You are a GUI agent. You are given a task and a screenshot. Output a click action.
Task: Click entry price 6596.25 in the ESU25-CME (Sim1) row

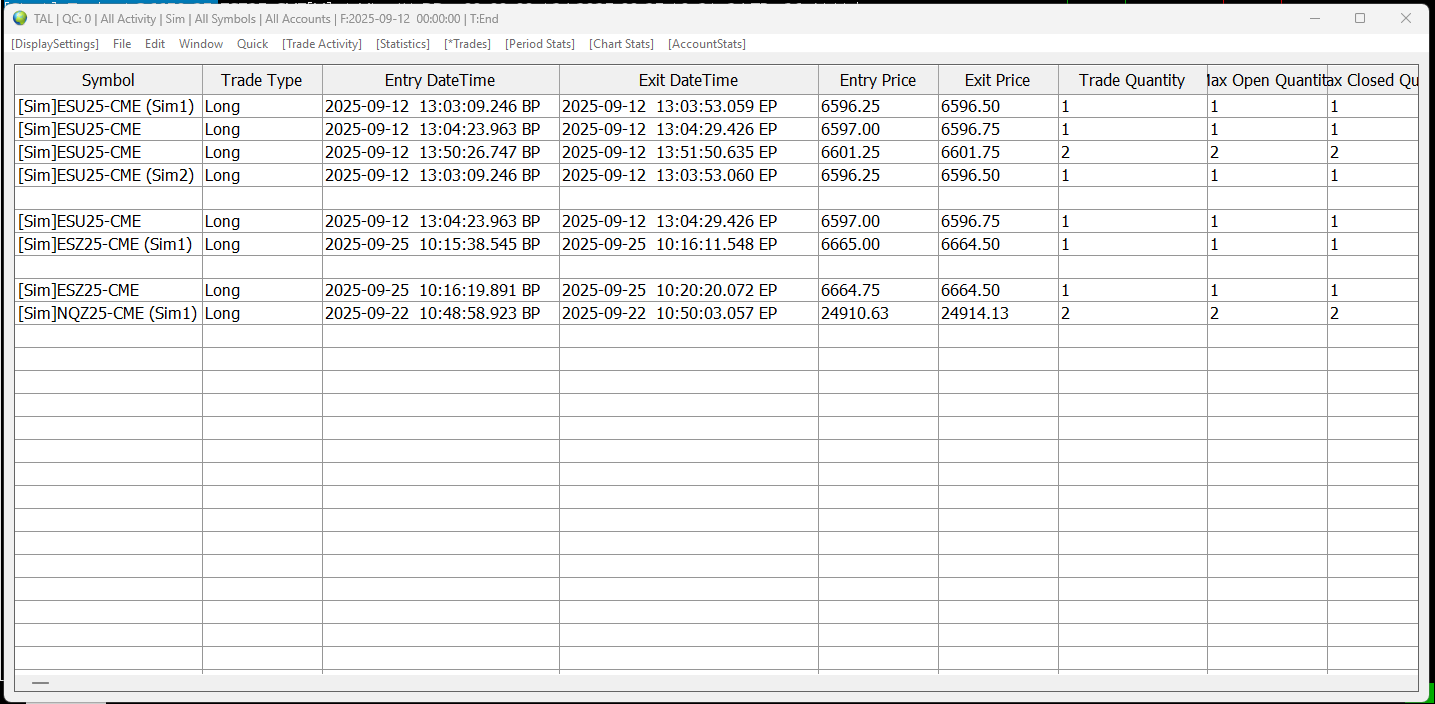coord(878,106)
